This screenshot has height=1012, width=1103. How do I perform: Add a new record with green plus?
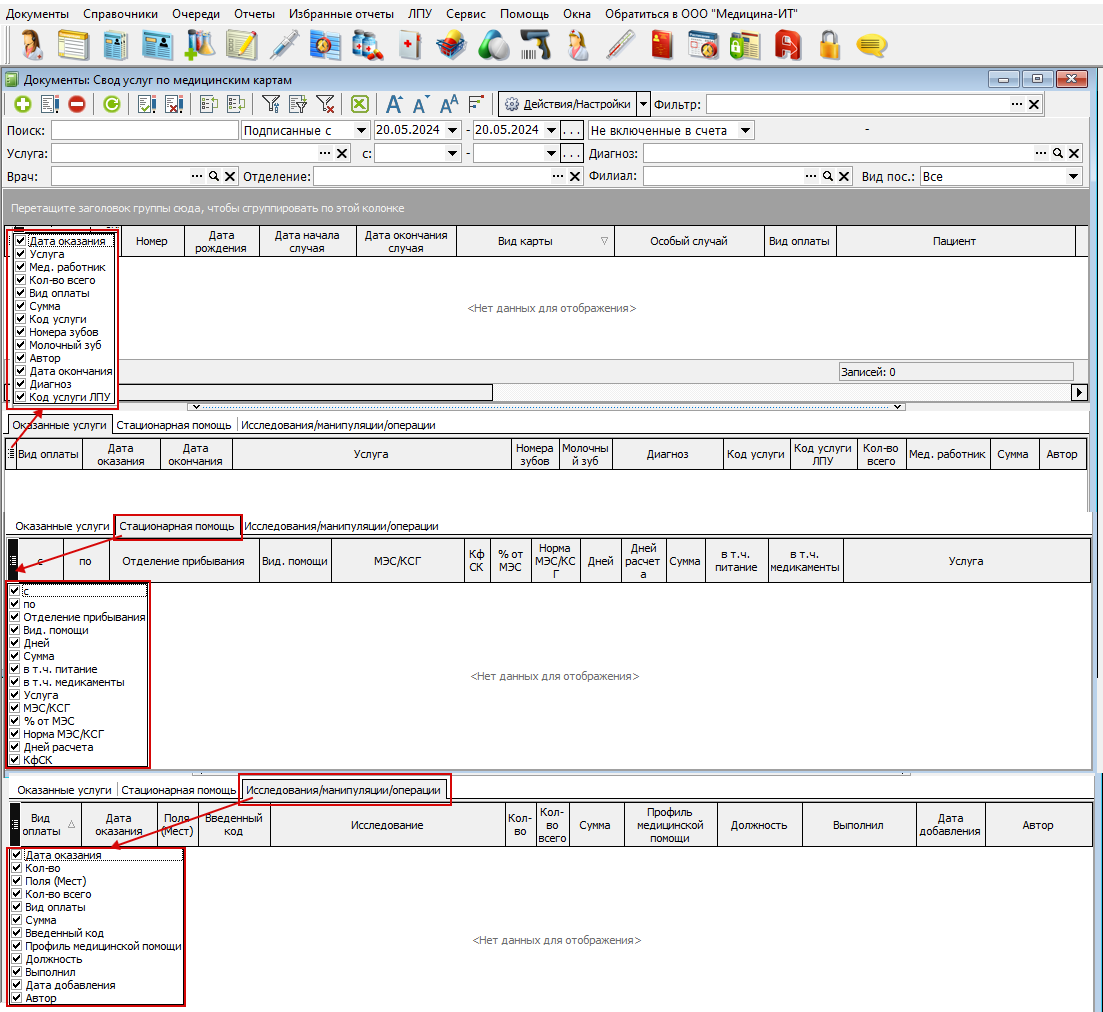(x=23, y=105)
